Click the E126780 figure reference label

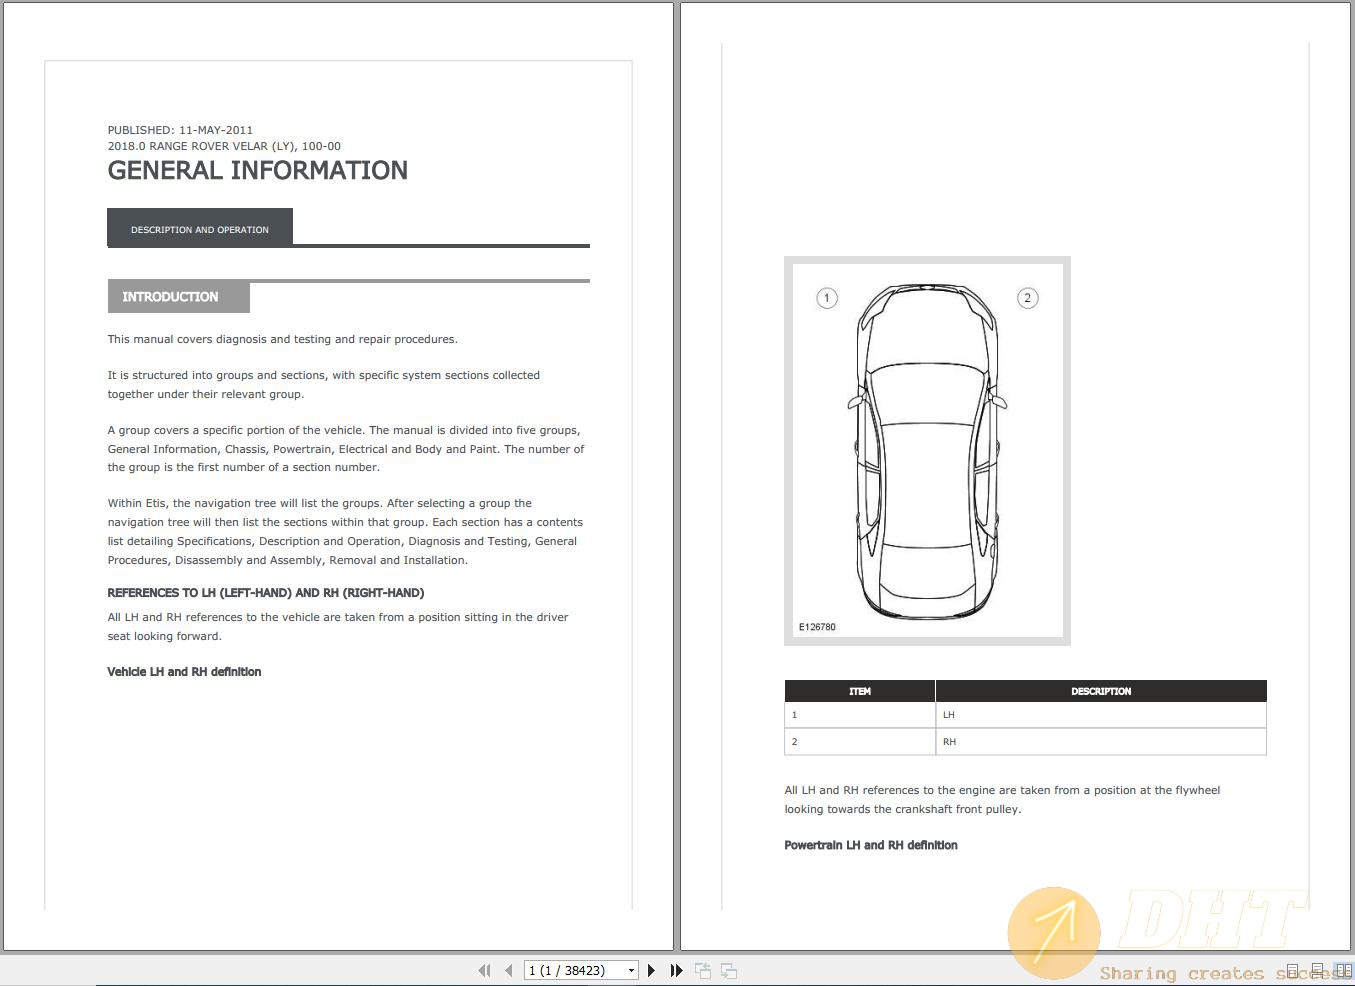pyautogui.click(x=817, y=627)
